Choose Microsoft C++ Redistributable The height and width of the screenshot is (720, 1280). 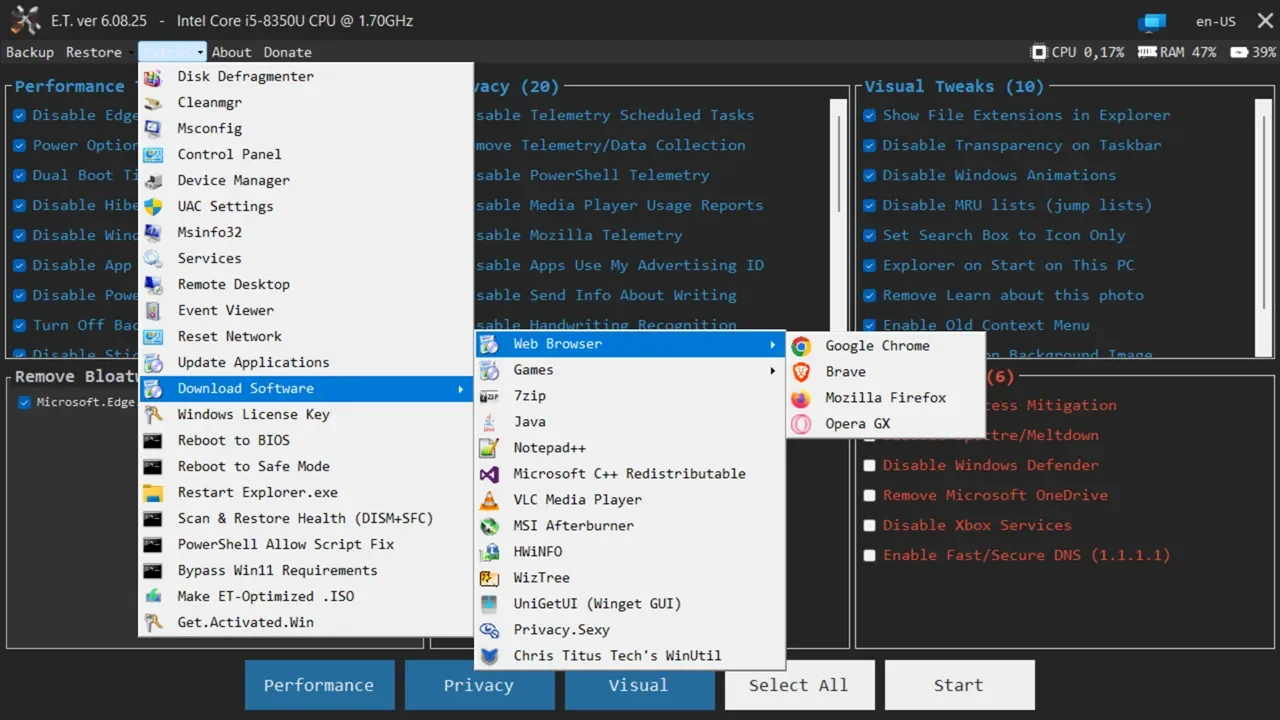click(x=630, y=474)
